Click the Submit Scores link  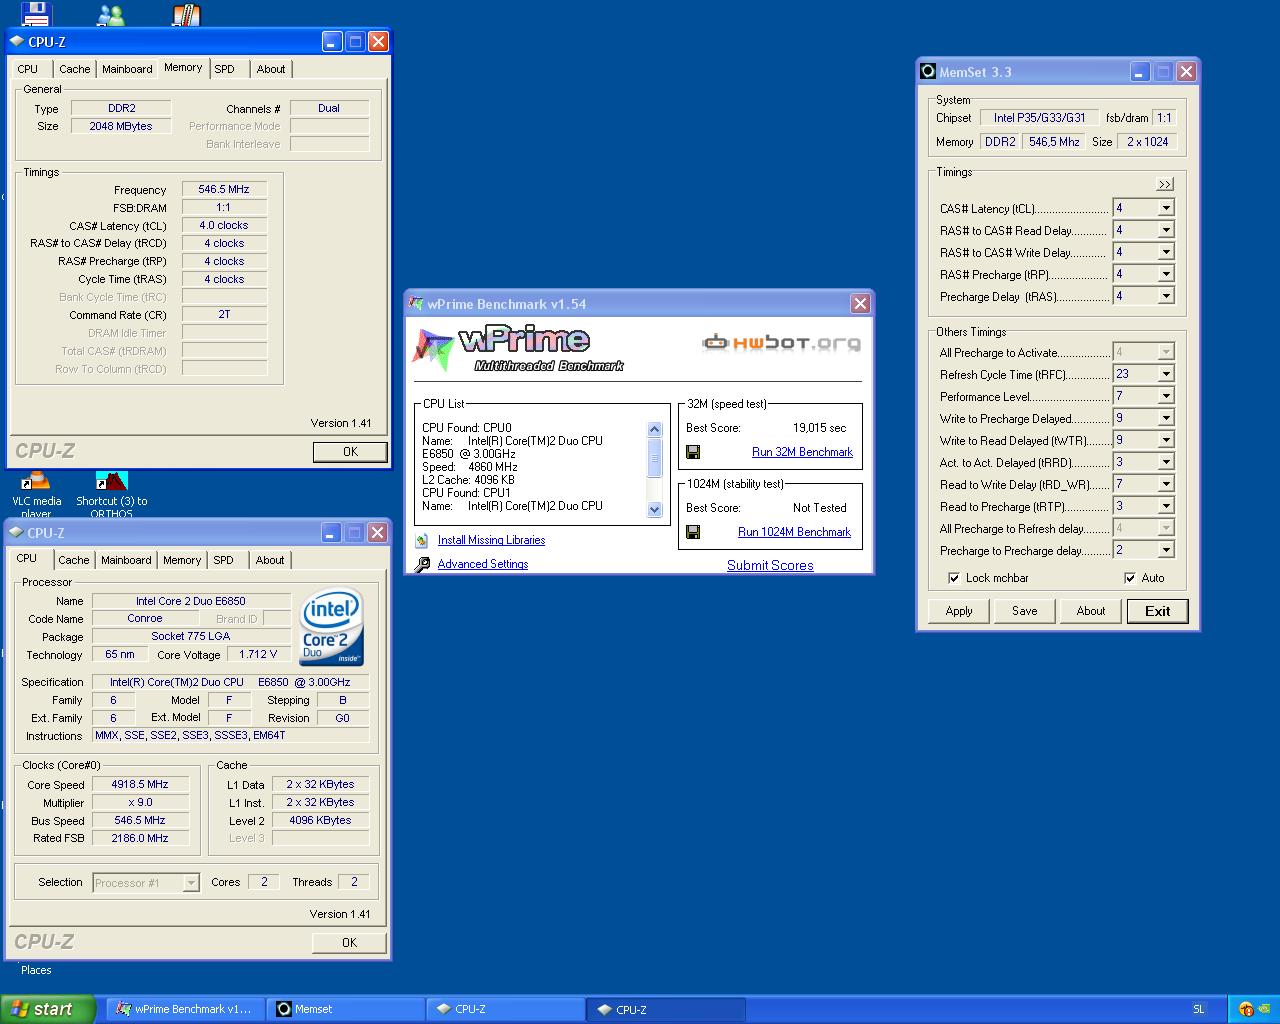click(770, 565)
